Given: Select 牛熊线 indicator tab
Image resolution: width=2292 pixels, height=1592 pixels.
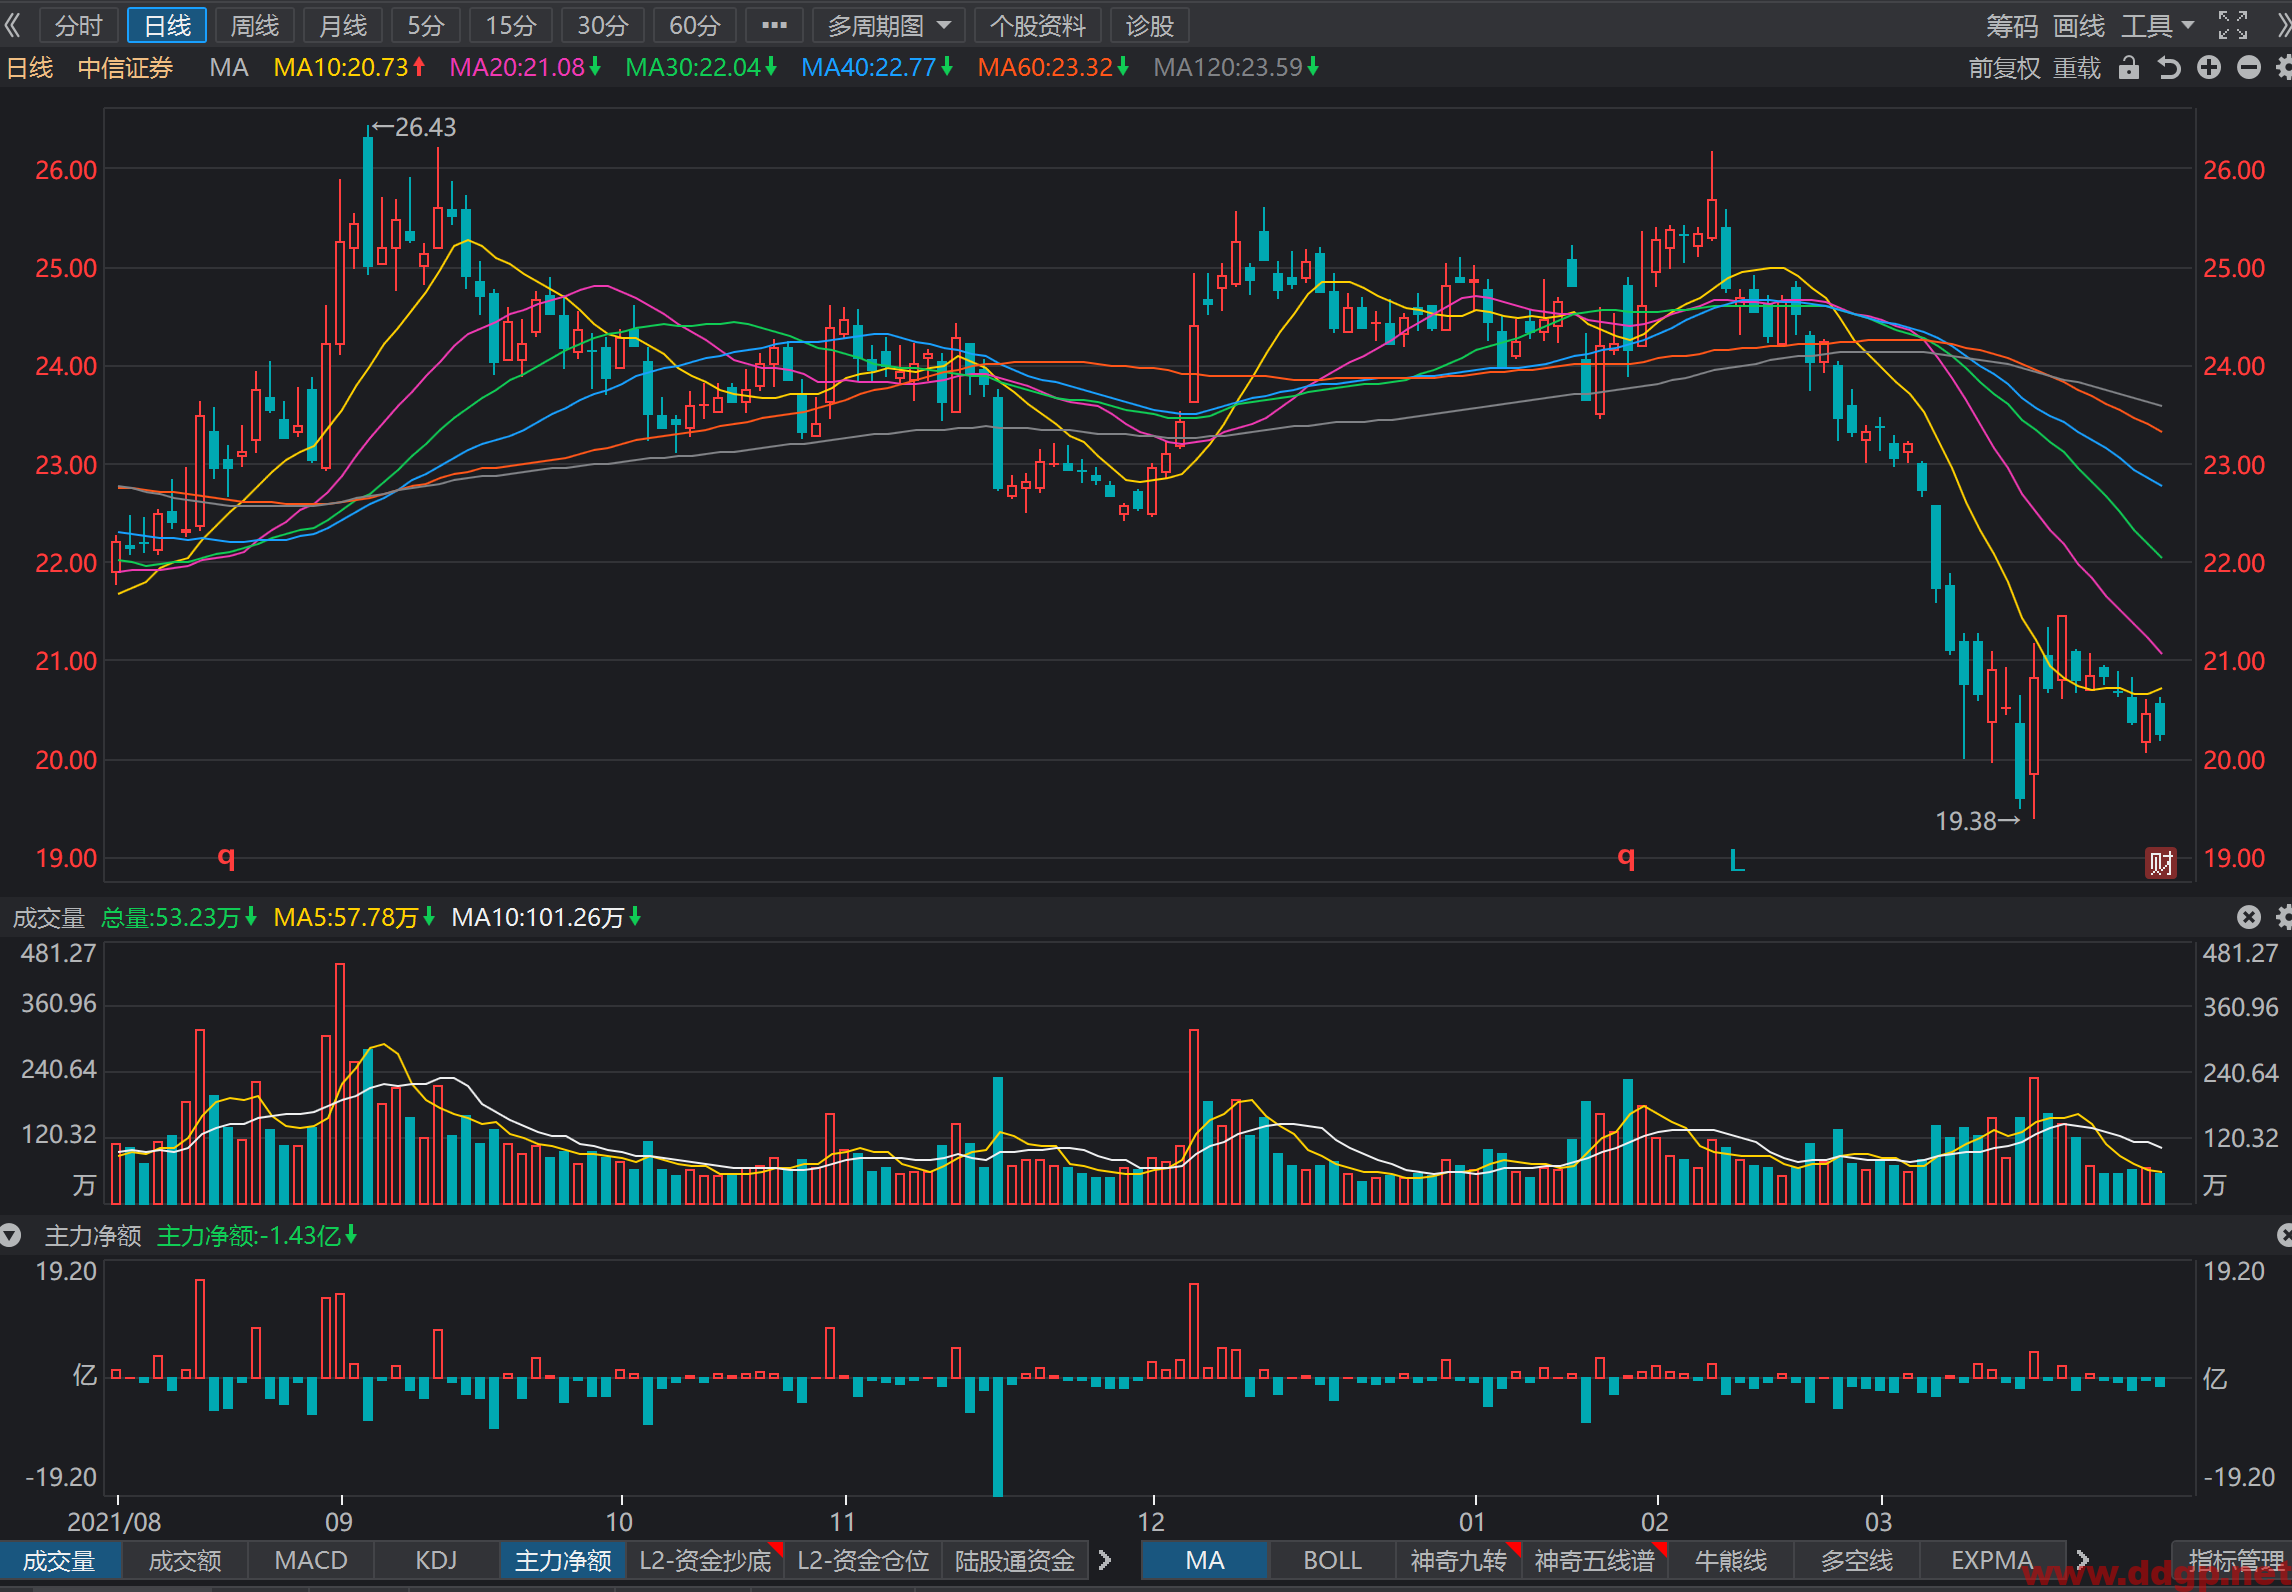Looking at the screenshot, I should click(1731, 1560).
